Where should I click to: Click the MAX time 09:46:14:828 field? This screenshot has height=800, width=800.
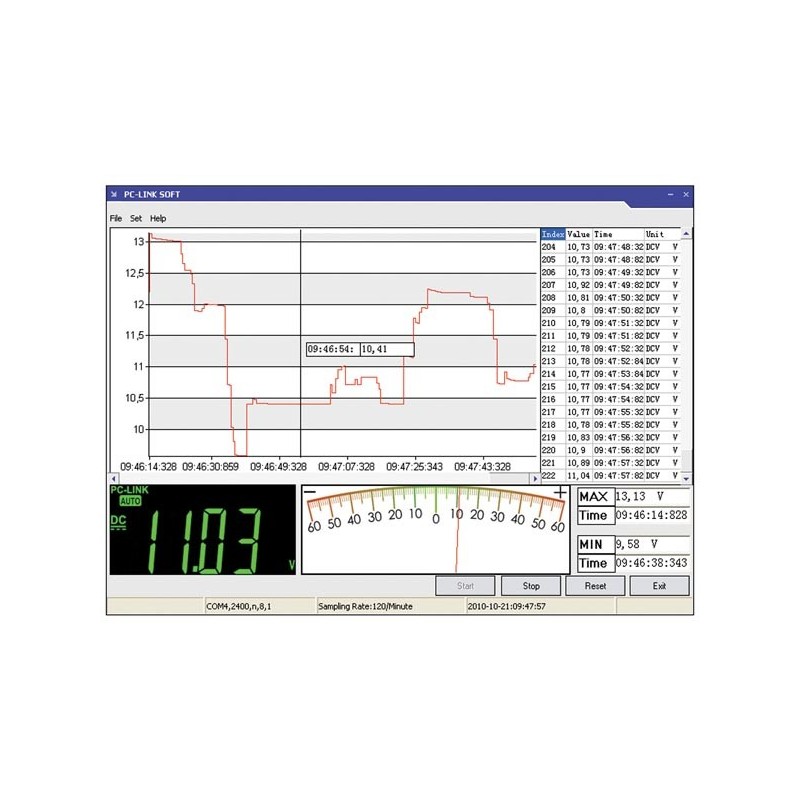[652, 515]
